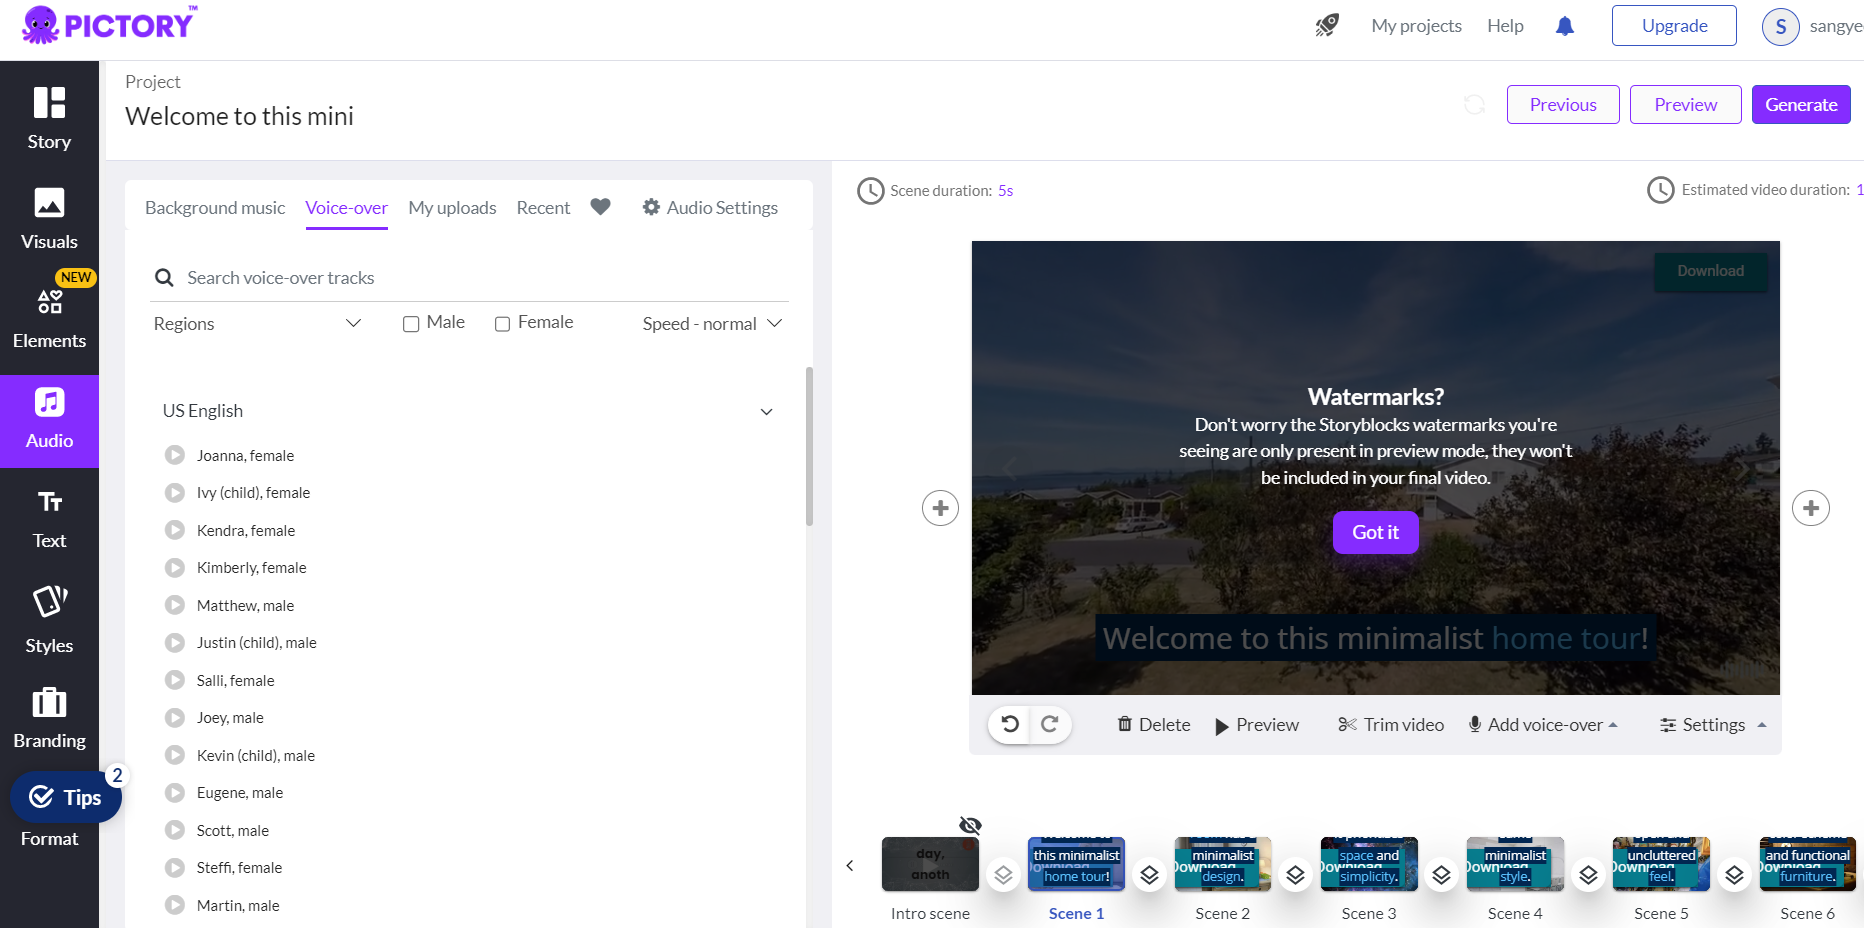Open the user avatar S menu
This screenshot has height=928, width=1864.
tap(1780, 27)
